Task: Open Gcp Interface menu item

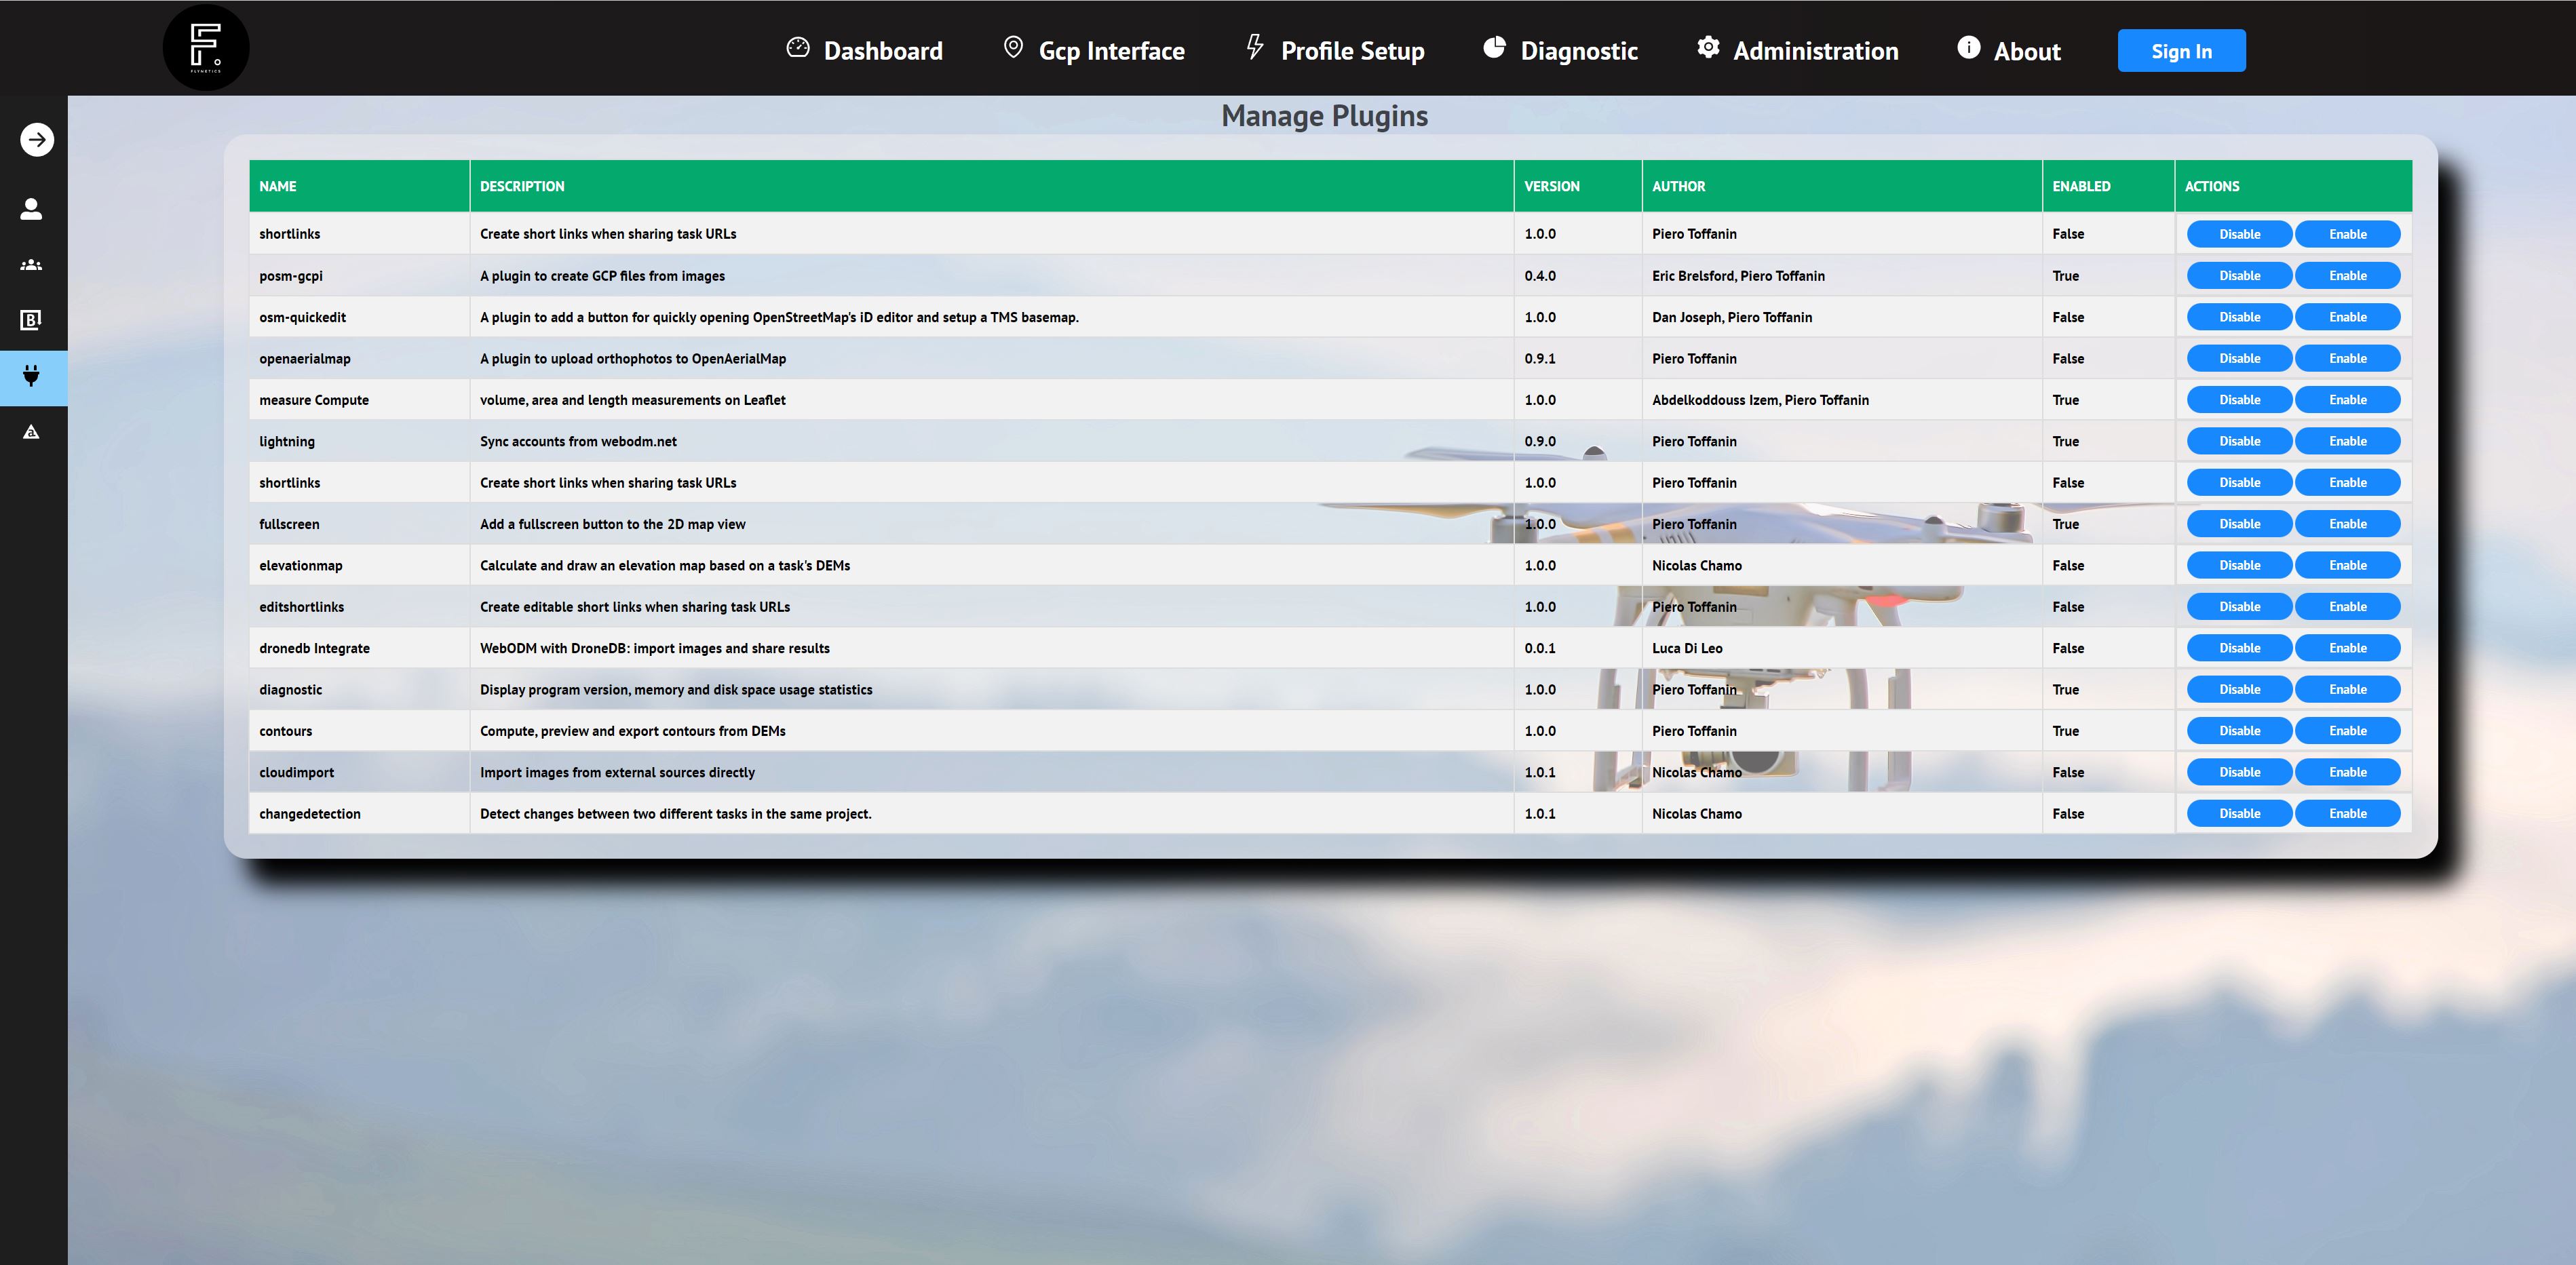Action: (x=1110, y=51)
